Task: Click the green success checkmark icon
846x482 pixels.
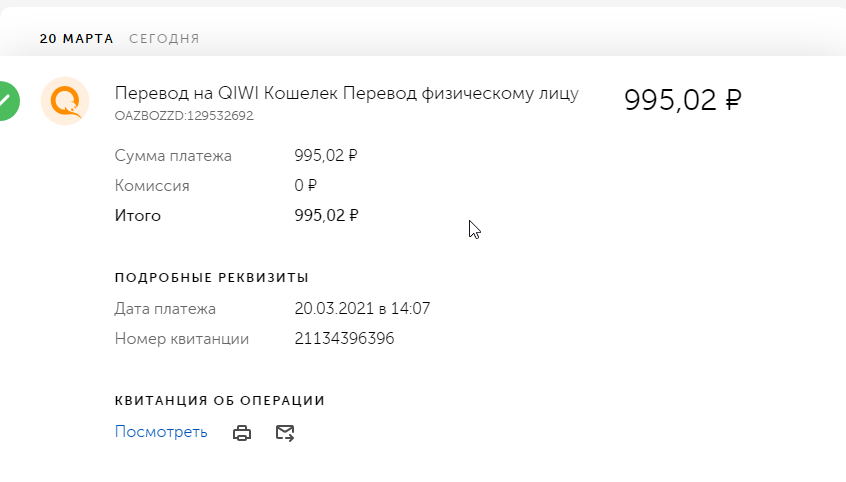Action: [x=8, y=101]
